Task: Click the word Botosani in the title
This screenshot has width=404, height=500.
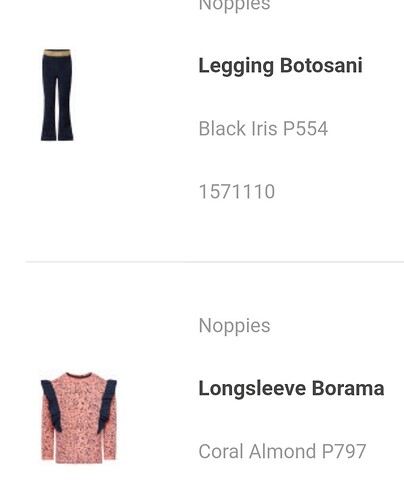Action: pos(321,65)
